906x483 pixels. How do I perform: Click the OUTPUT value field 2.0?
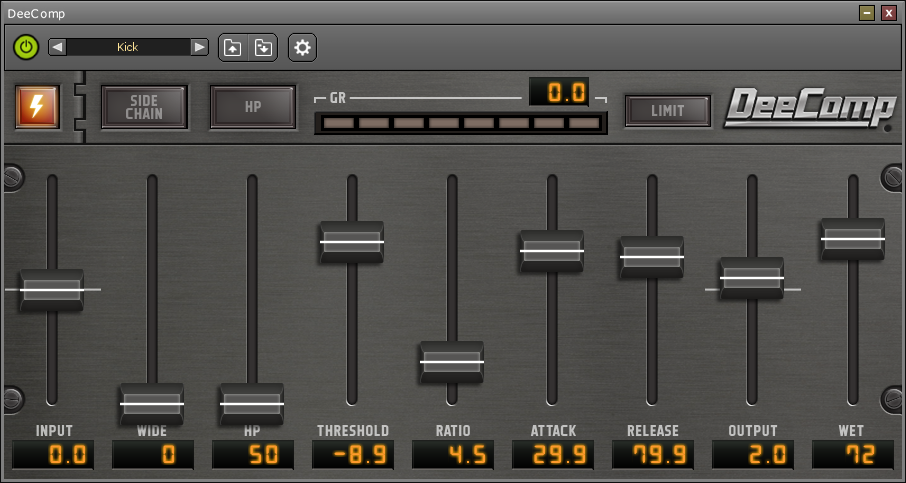pyautogui.click(x=753, y=455)
